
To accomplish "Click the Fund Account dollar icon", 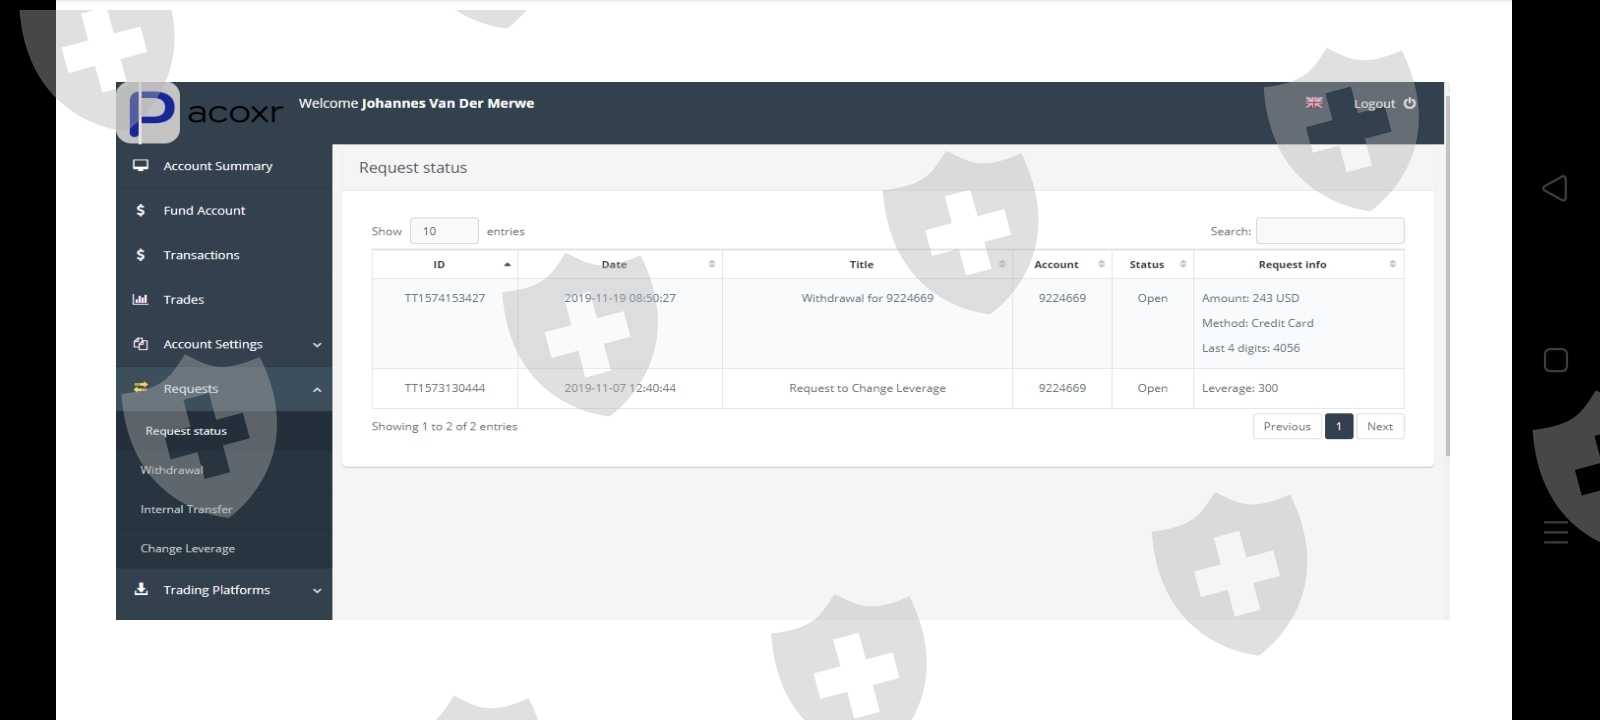I will 141,210.
